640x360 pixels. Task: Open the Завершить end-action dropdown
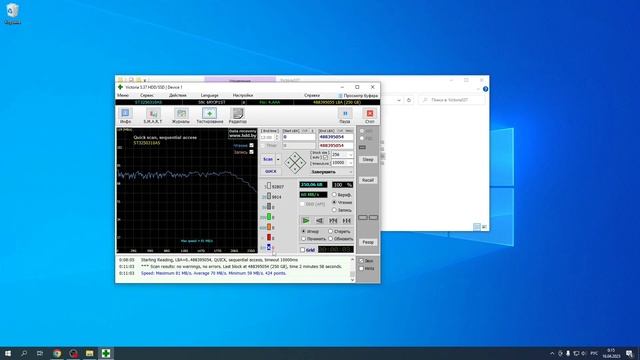pyautogui.click(x=351, y=172)
